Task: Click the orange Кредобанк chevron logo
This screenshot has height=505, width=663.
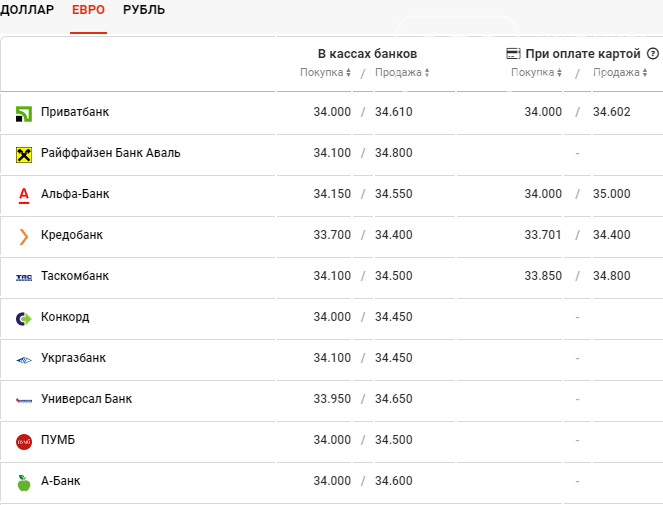Action: click(24, 236)
